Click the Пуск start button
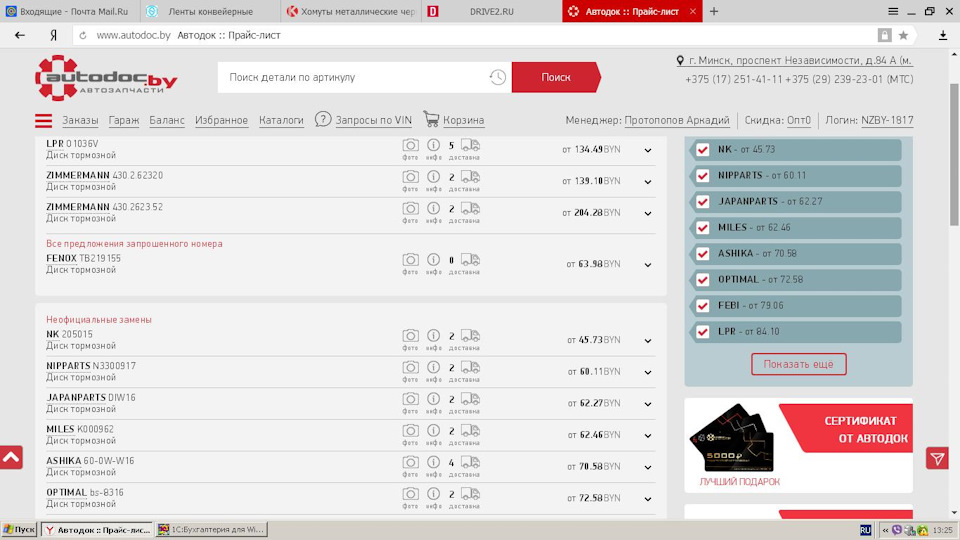This screenshot has width=960, height=540. tap(20, 530)
